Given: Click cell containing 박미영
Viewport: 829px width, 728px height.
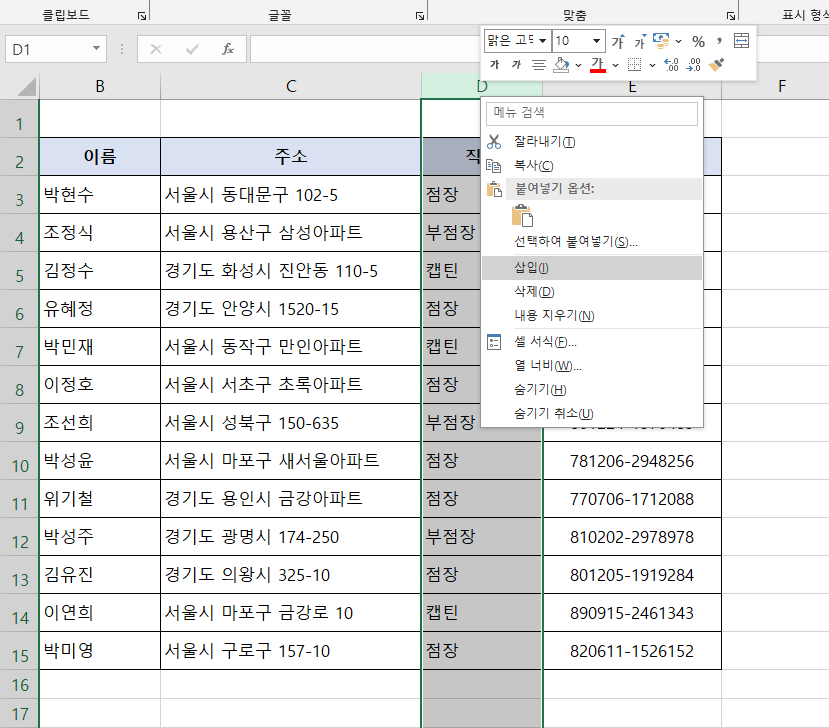Looking at the screenshot, I should coord(100,651).
